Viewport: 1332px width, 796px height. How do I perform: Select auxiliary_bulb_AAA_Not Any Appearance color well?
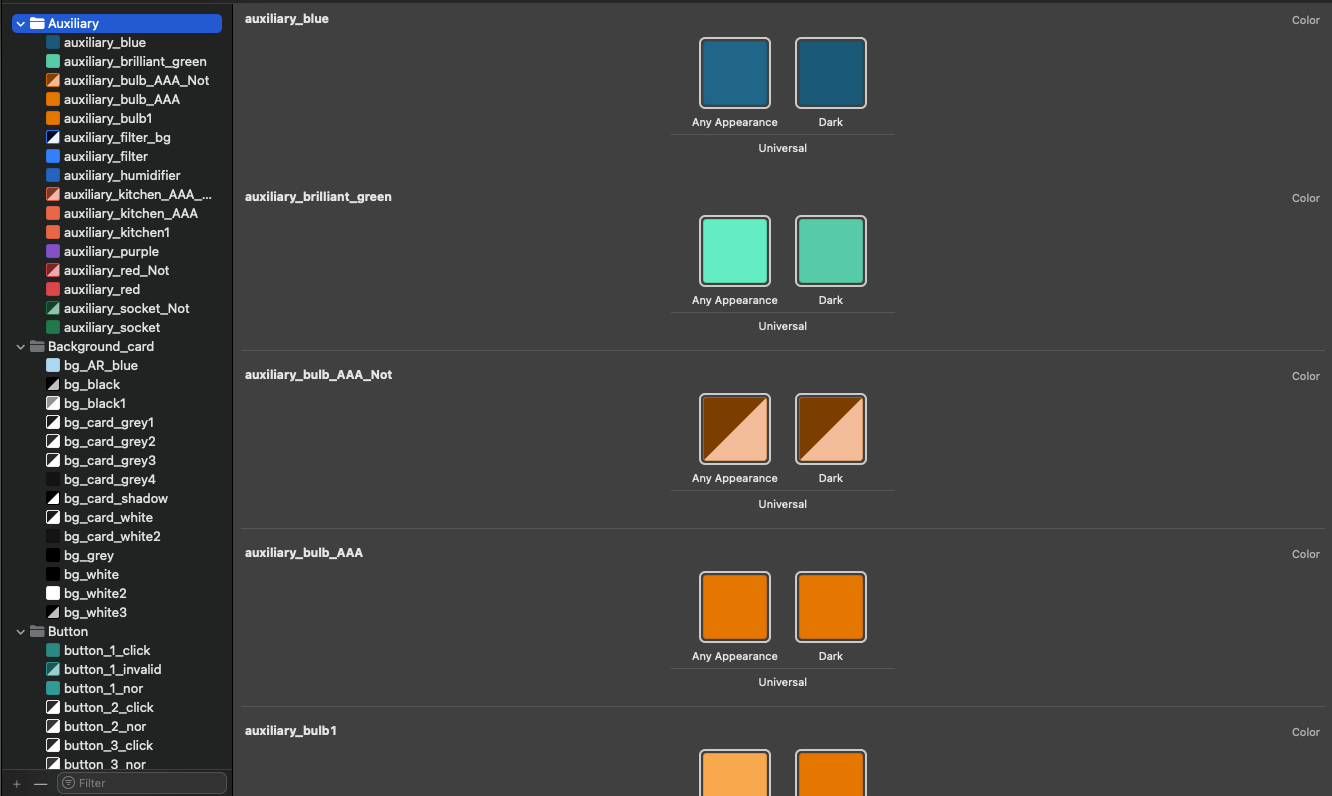(x=735, y=429)
